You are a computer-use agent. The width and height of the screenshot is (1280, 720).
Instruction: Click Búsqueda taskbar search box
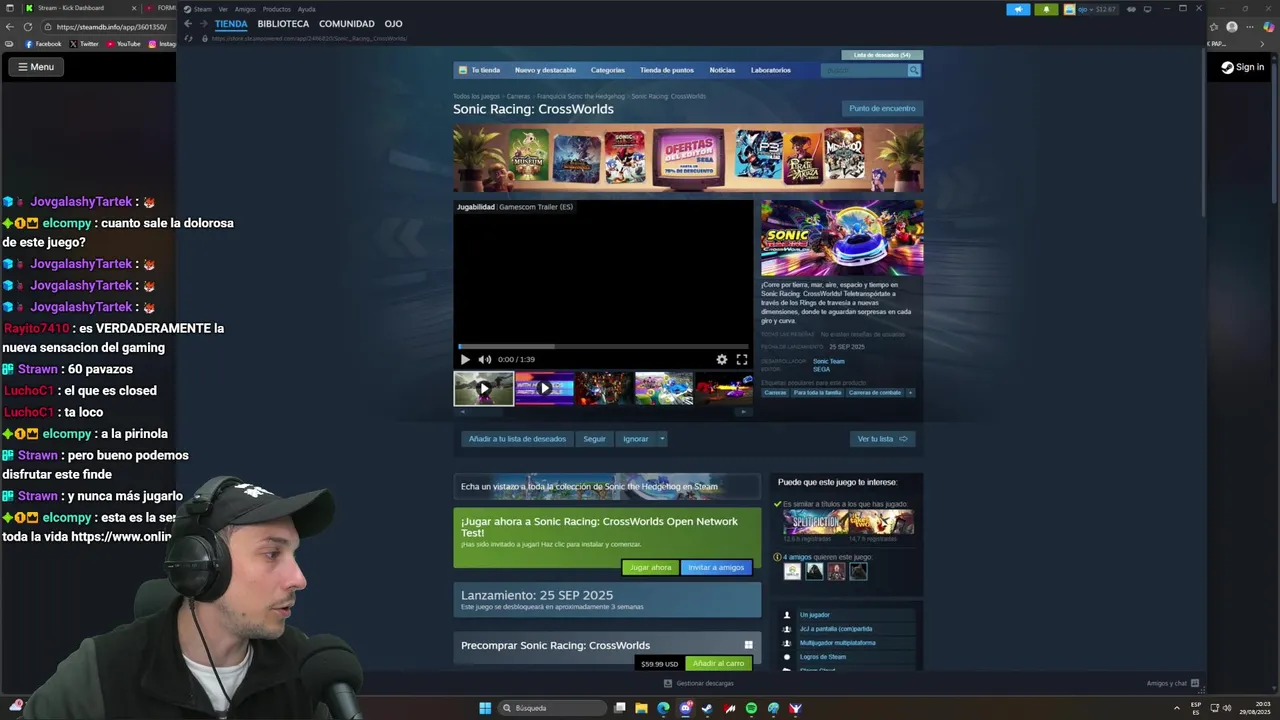[552, 708]
